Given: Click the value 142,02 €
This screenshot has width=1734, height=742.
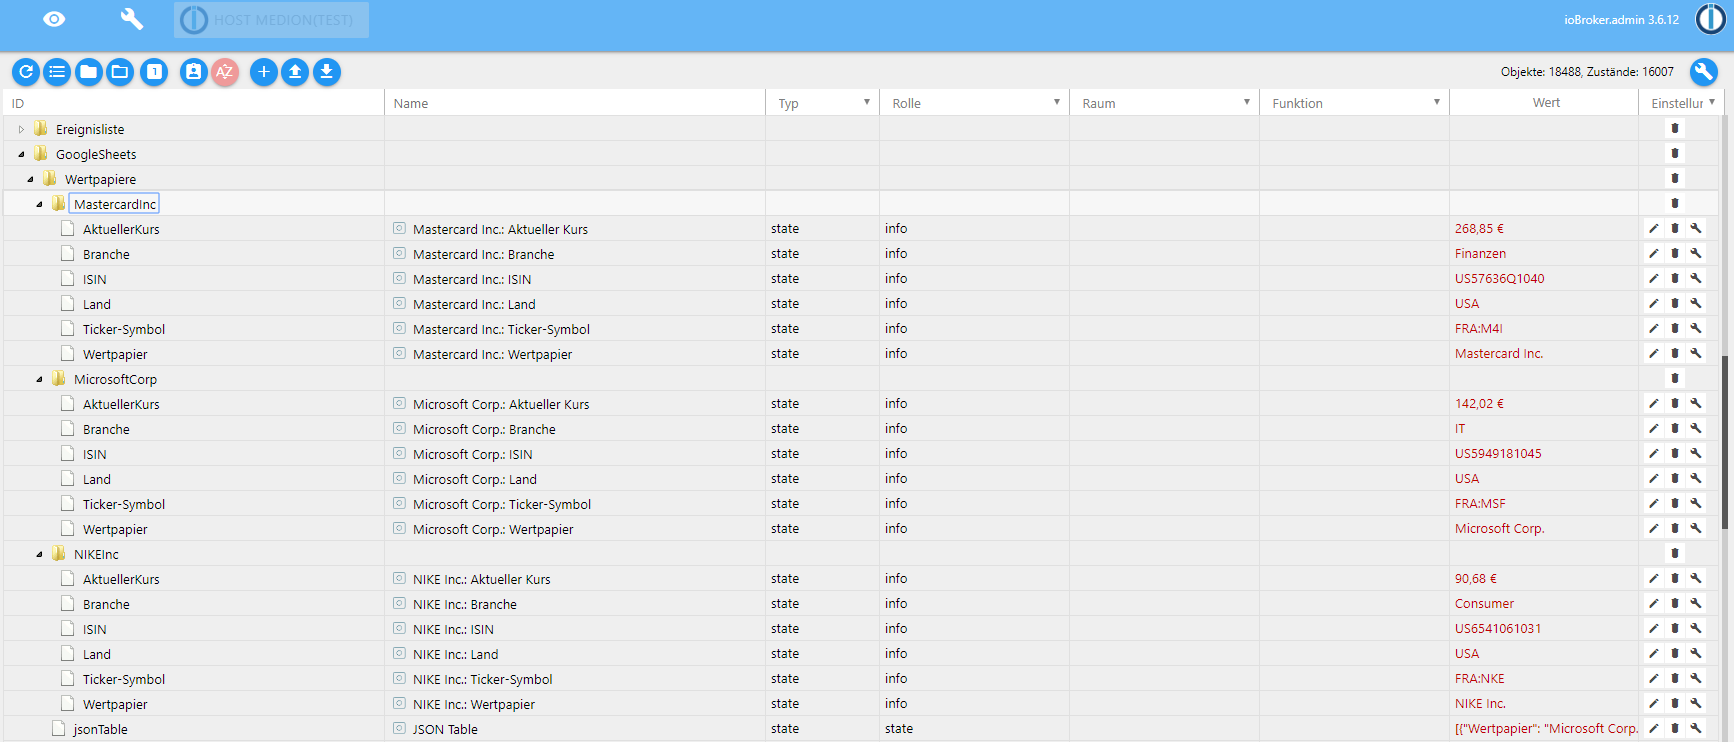Looking at the screenshot, I should pos(1479,404).
